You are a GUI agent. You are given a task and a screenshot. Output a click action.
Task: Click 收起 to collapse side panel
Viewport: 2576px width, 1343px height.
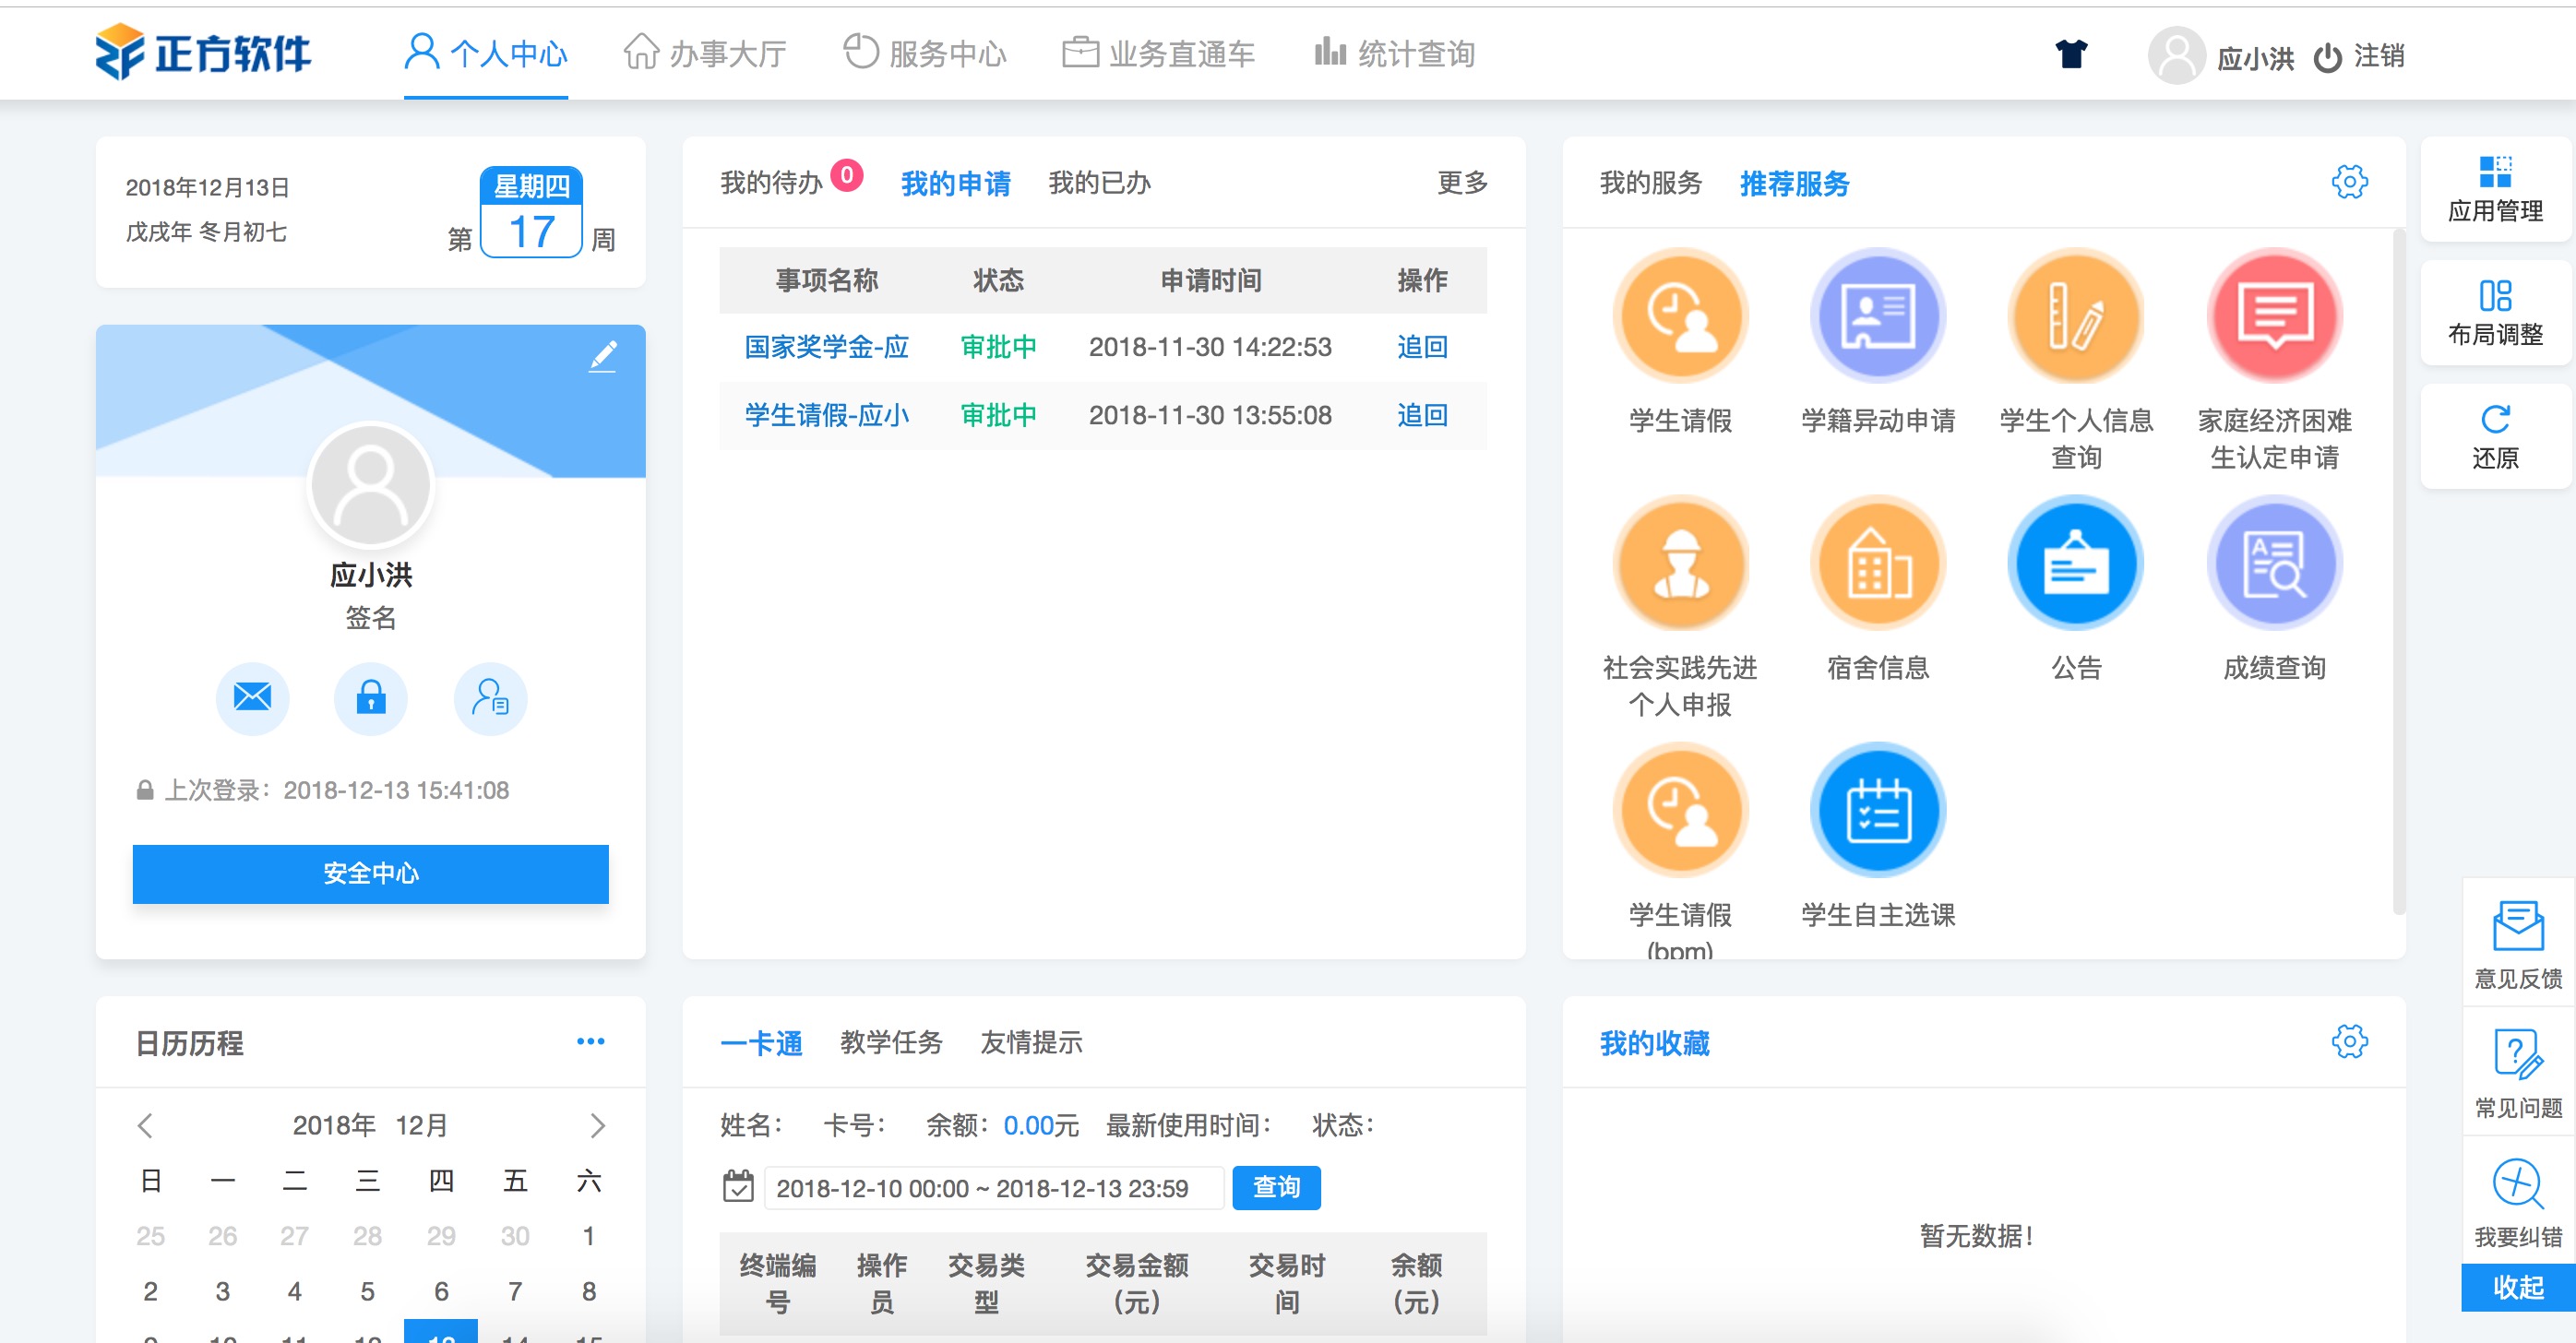(2517, 1287)
